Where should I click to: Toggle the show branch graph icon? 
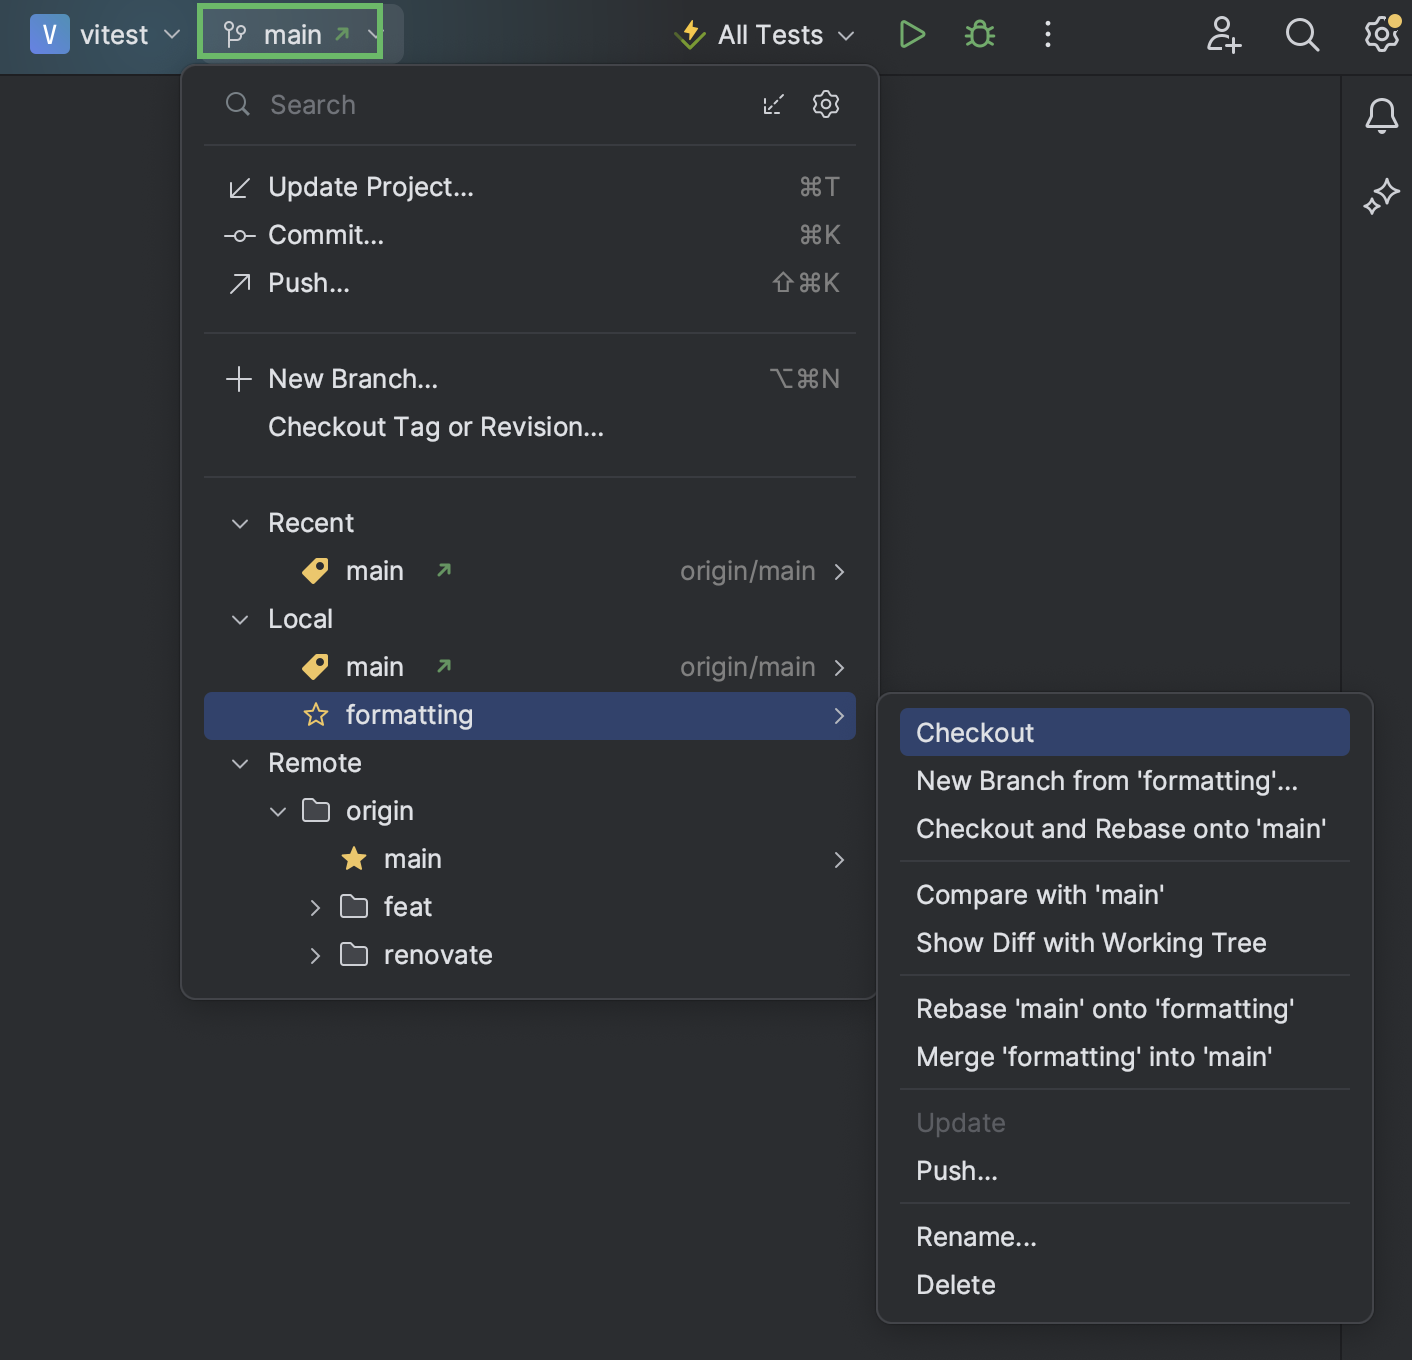coord(772,104)
